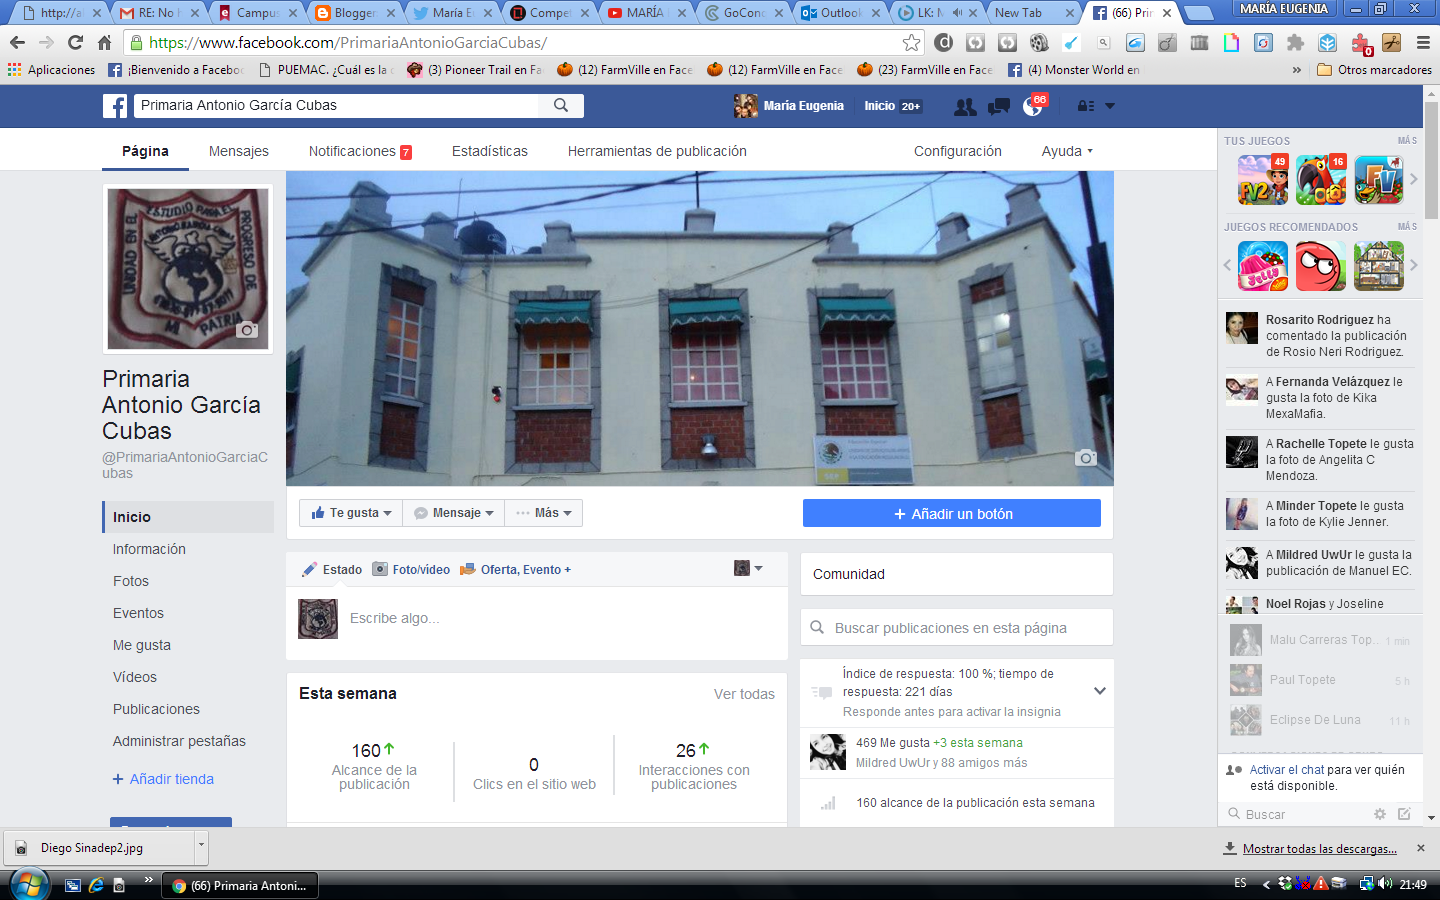Reload the page in Chrome
The width and height of the screenshot is (1440, 900).
pos(75,43)
